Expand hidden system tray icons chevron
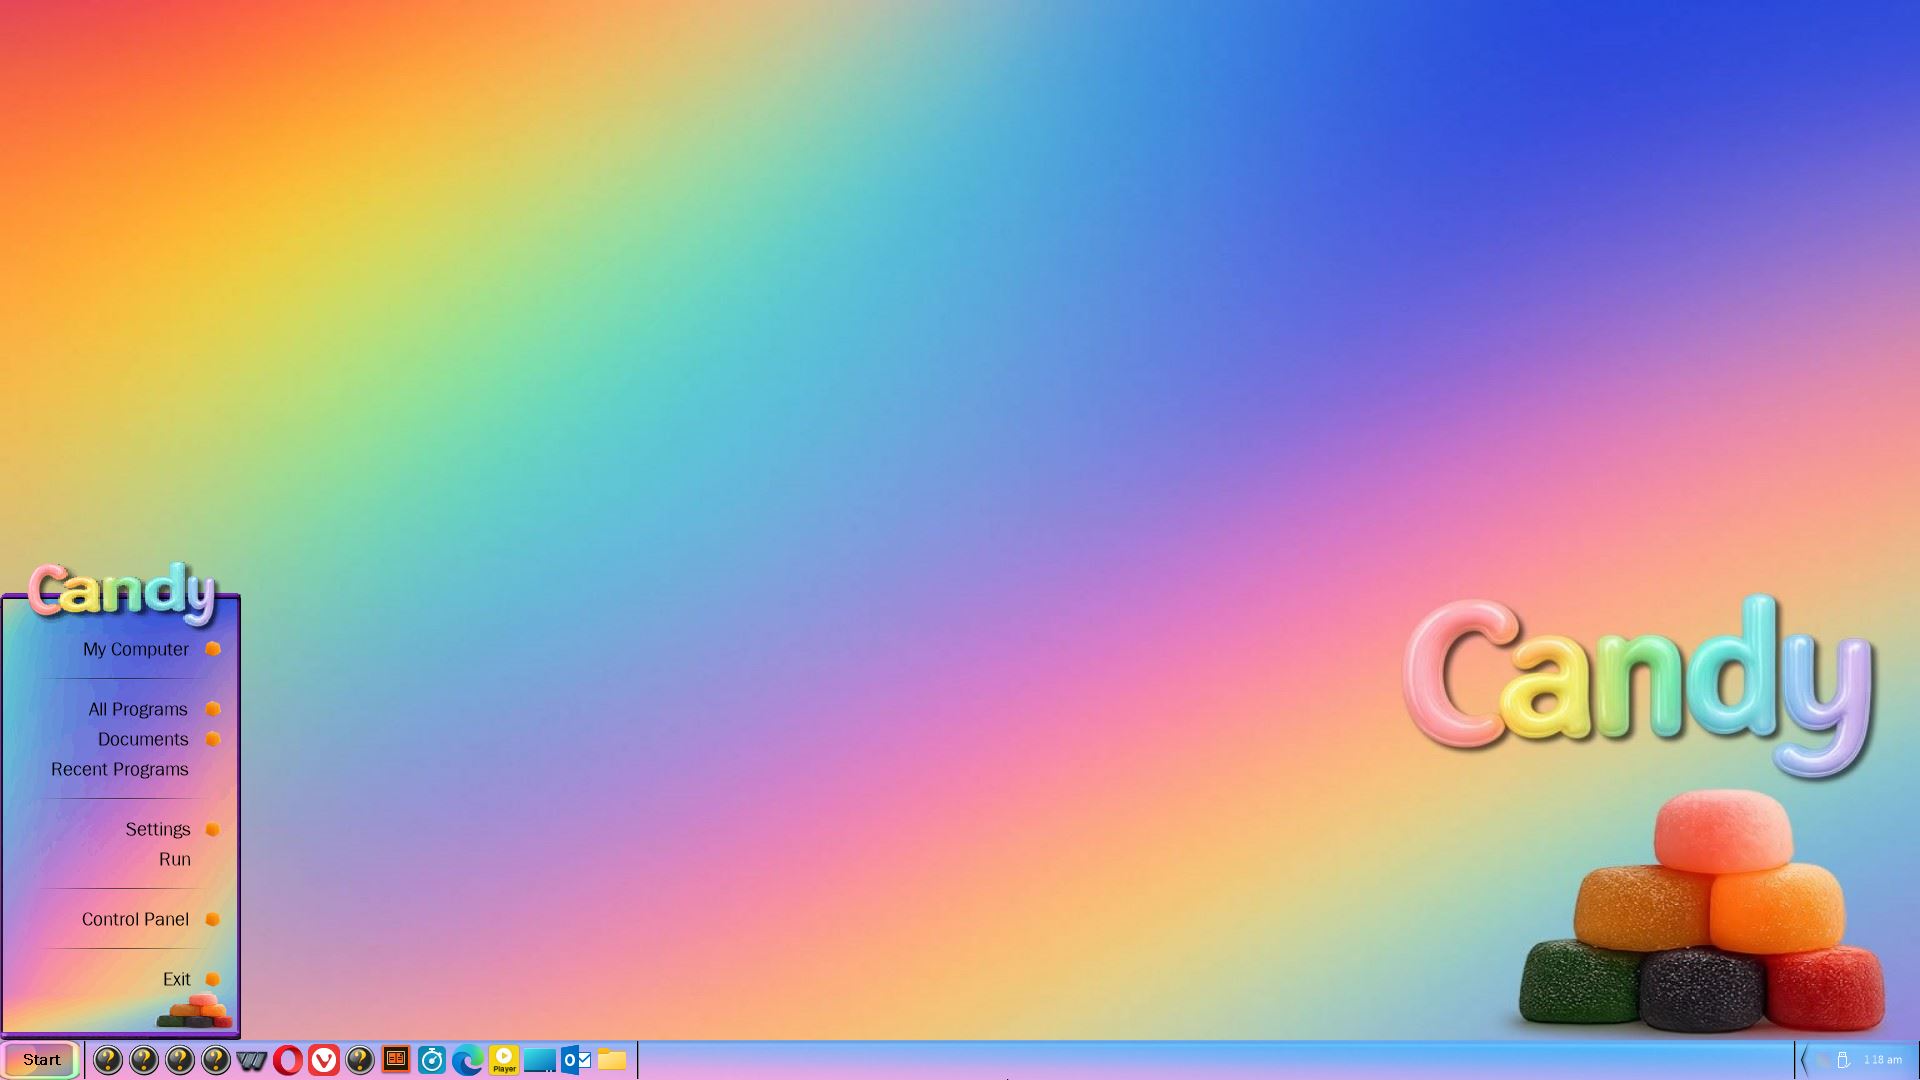Image resolution: width=1920 pixels, height=1080 pixels. [x=1803, y=1060]
